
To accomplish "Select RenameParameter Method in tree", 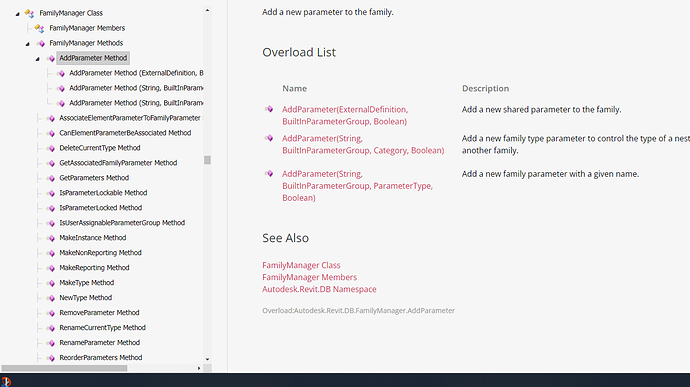I will [99, 343].
